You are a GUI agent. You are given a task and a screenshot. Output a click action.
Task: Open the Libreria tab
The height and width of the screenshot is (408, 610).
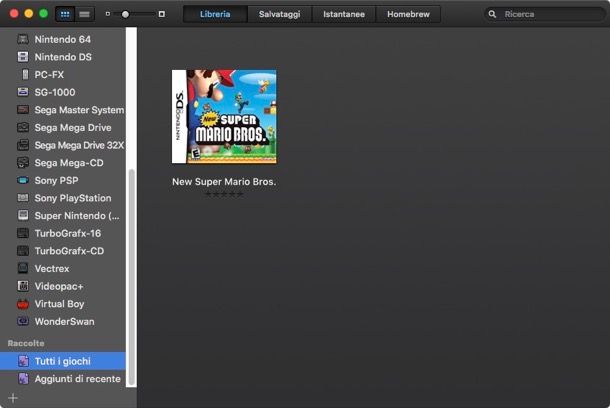pyautogui.click(x=215, y=14)
